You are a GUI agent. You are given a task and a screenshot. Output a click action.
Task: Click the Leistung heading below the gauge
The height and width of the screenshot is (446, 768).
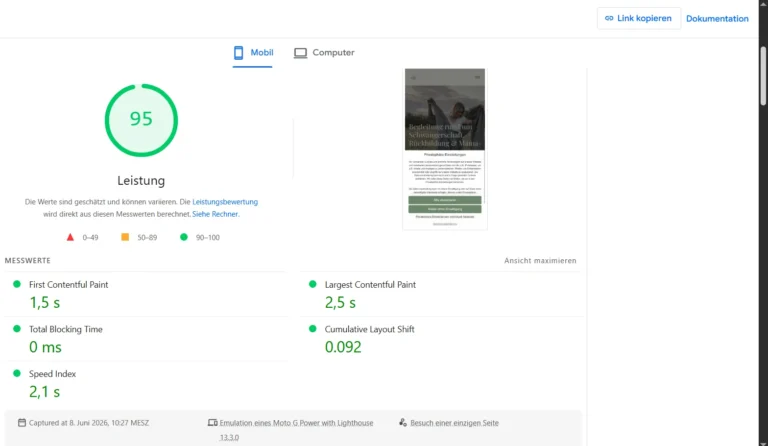pos(141,181)
